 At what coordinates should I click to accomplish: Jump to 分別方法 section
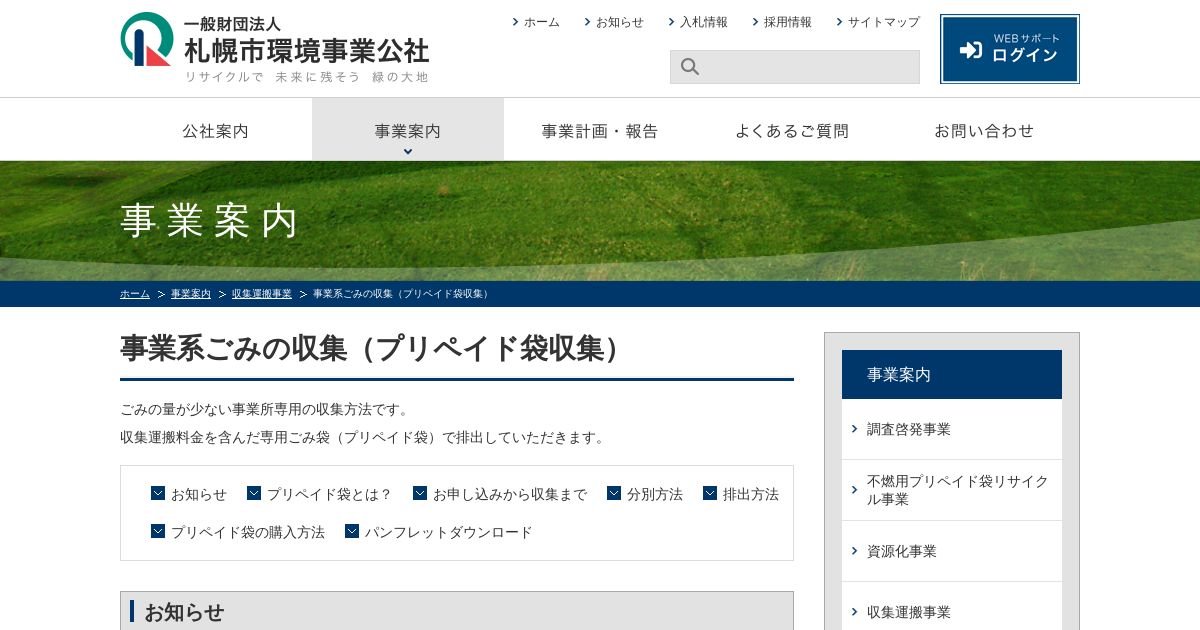655,494
